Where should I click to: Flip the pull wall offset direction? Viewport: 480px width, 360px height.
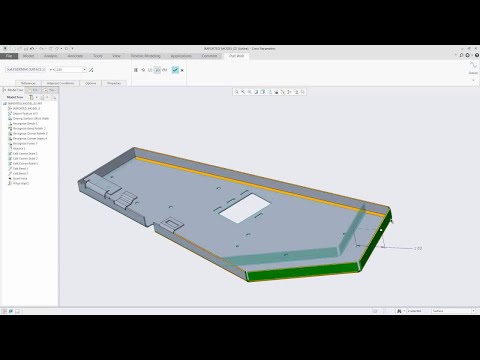pyautogui.click(x=91, y=70)
